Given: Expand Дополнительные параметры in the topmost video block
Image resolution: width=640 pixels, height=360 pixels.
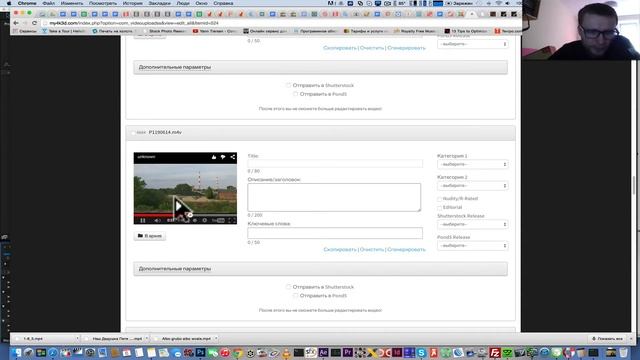Looking at the screenshot, I should (x=320, y=67).
